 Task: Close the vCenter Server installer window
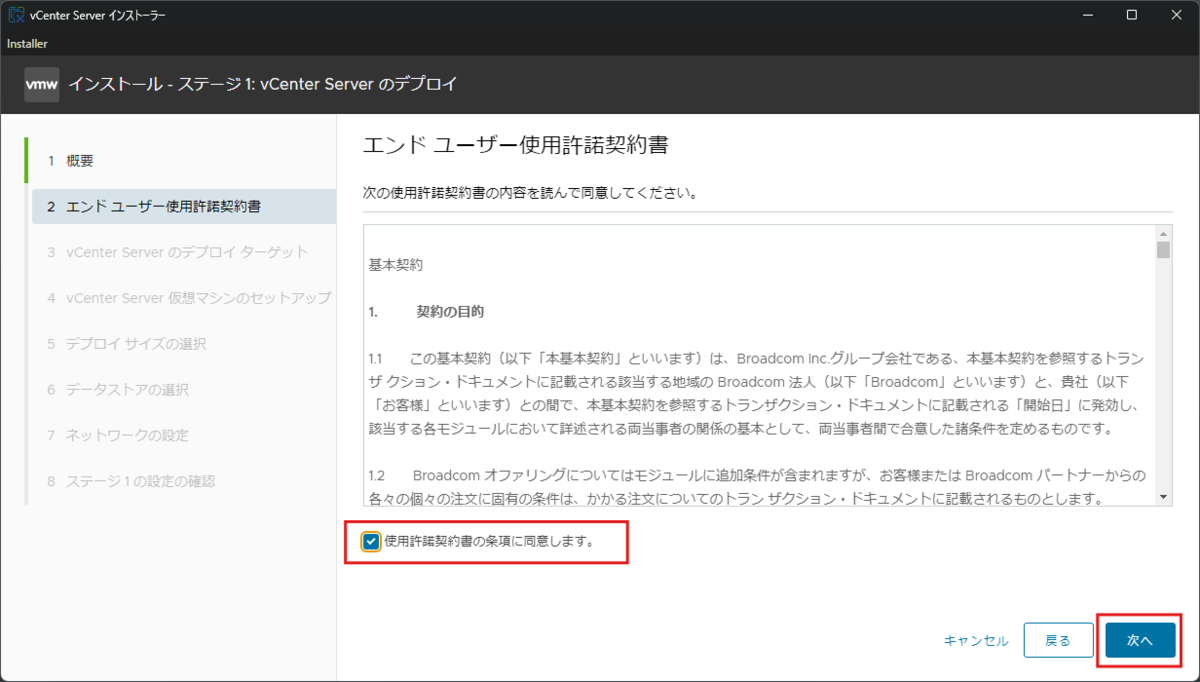tap(1177, 15)
